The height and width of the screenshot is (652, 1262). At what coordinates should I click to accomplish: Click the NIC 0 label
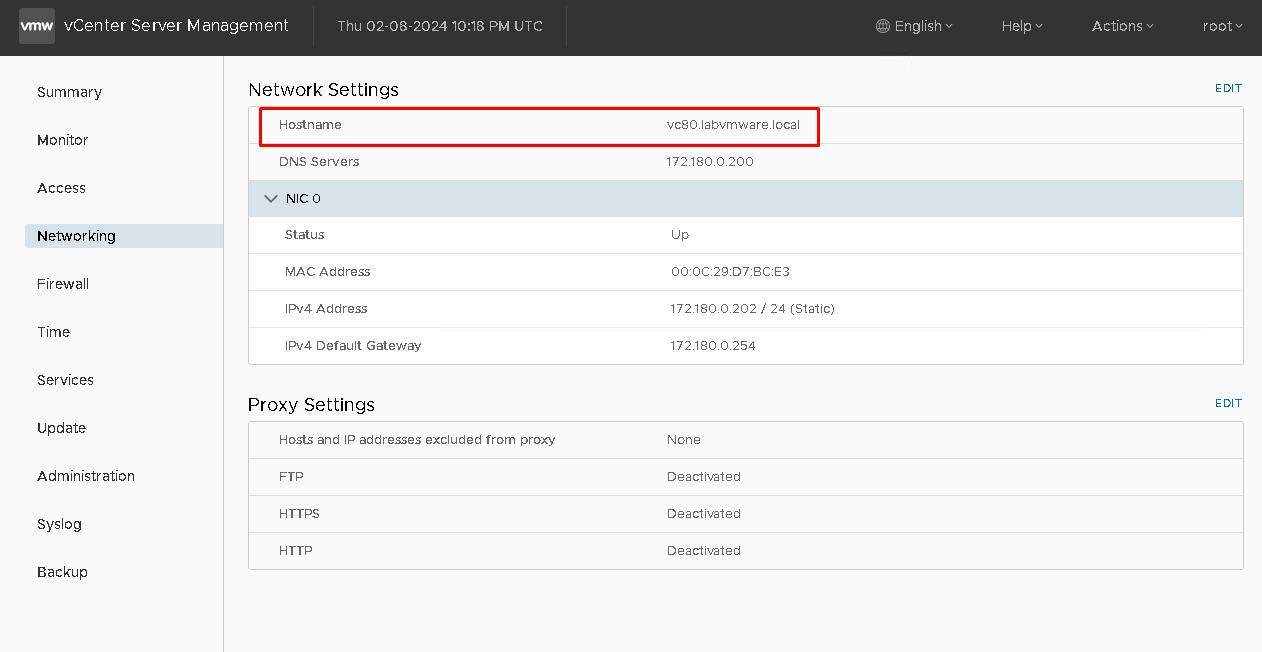(303, 199)
